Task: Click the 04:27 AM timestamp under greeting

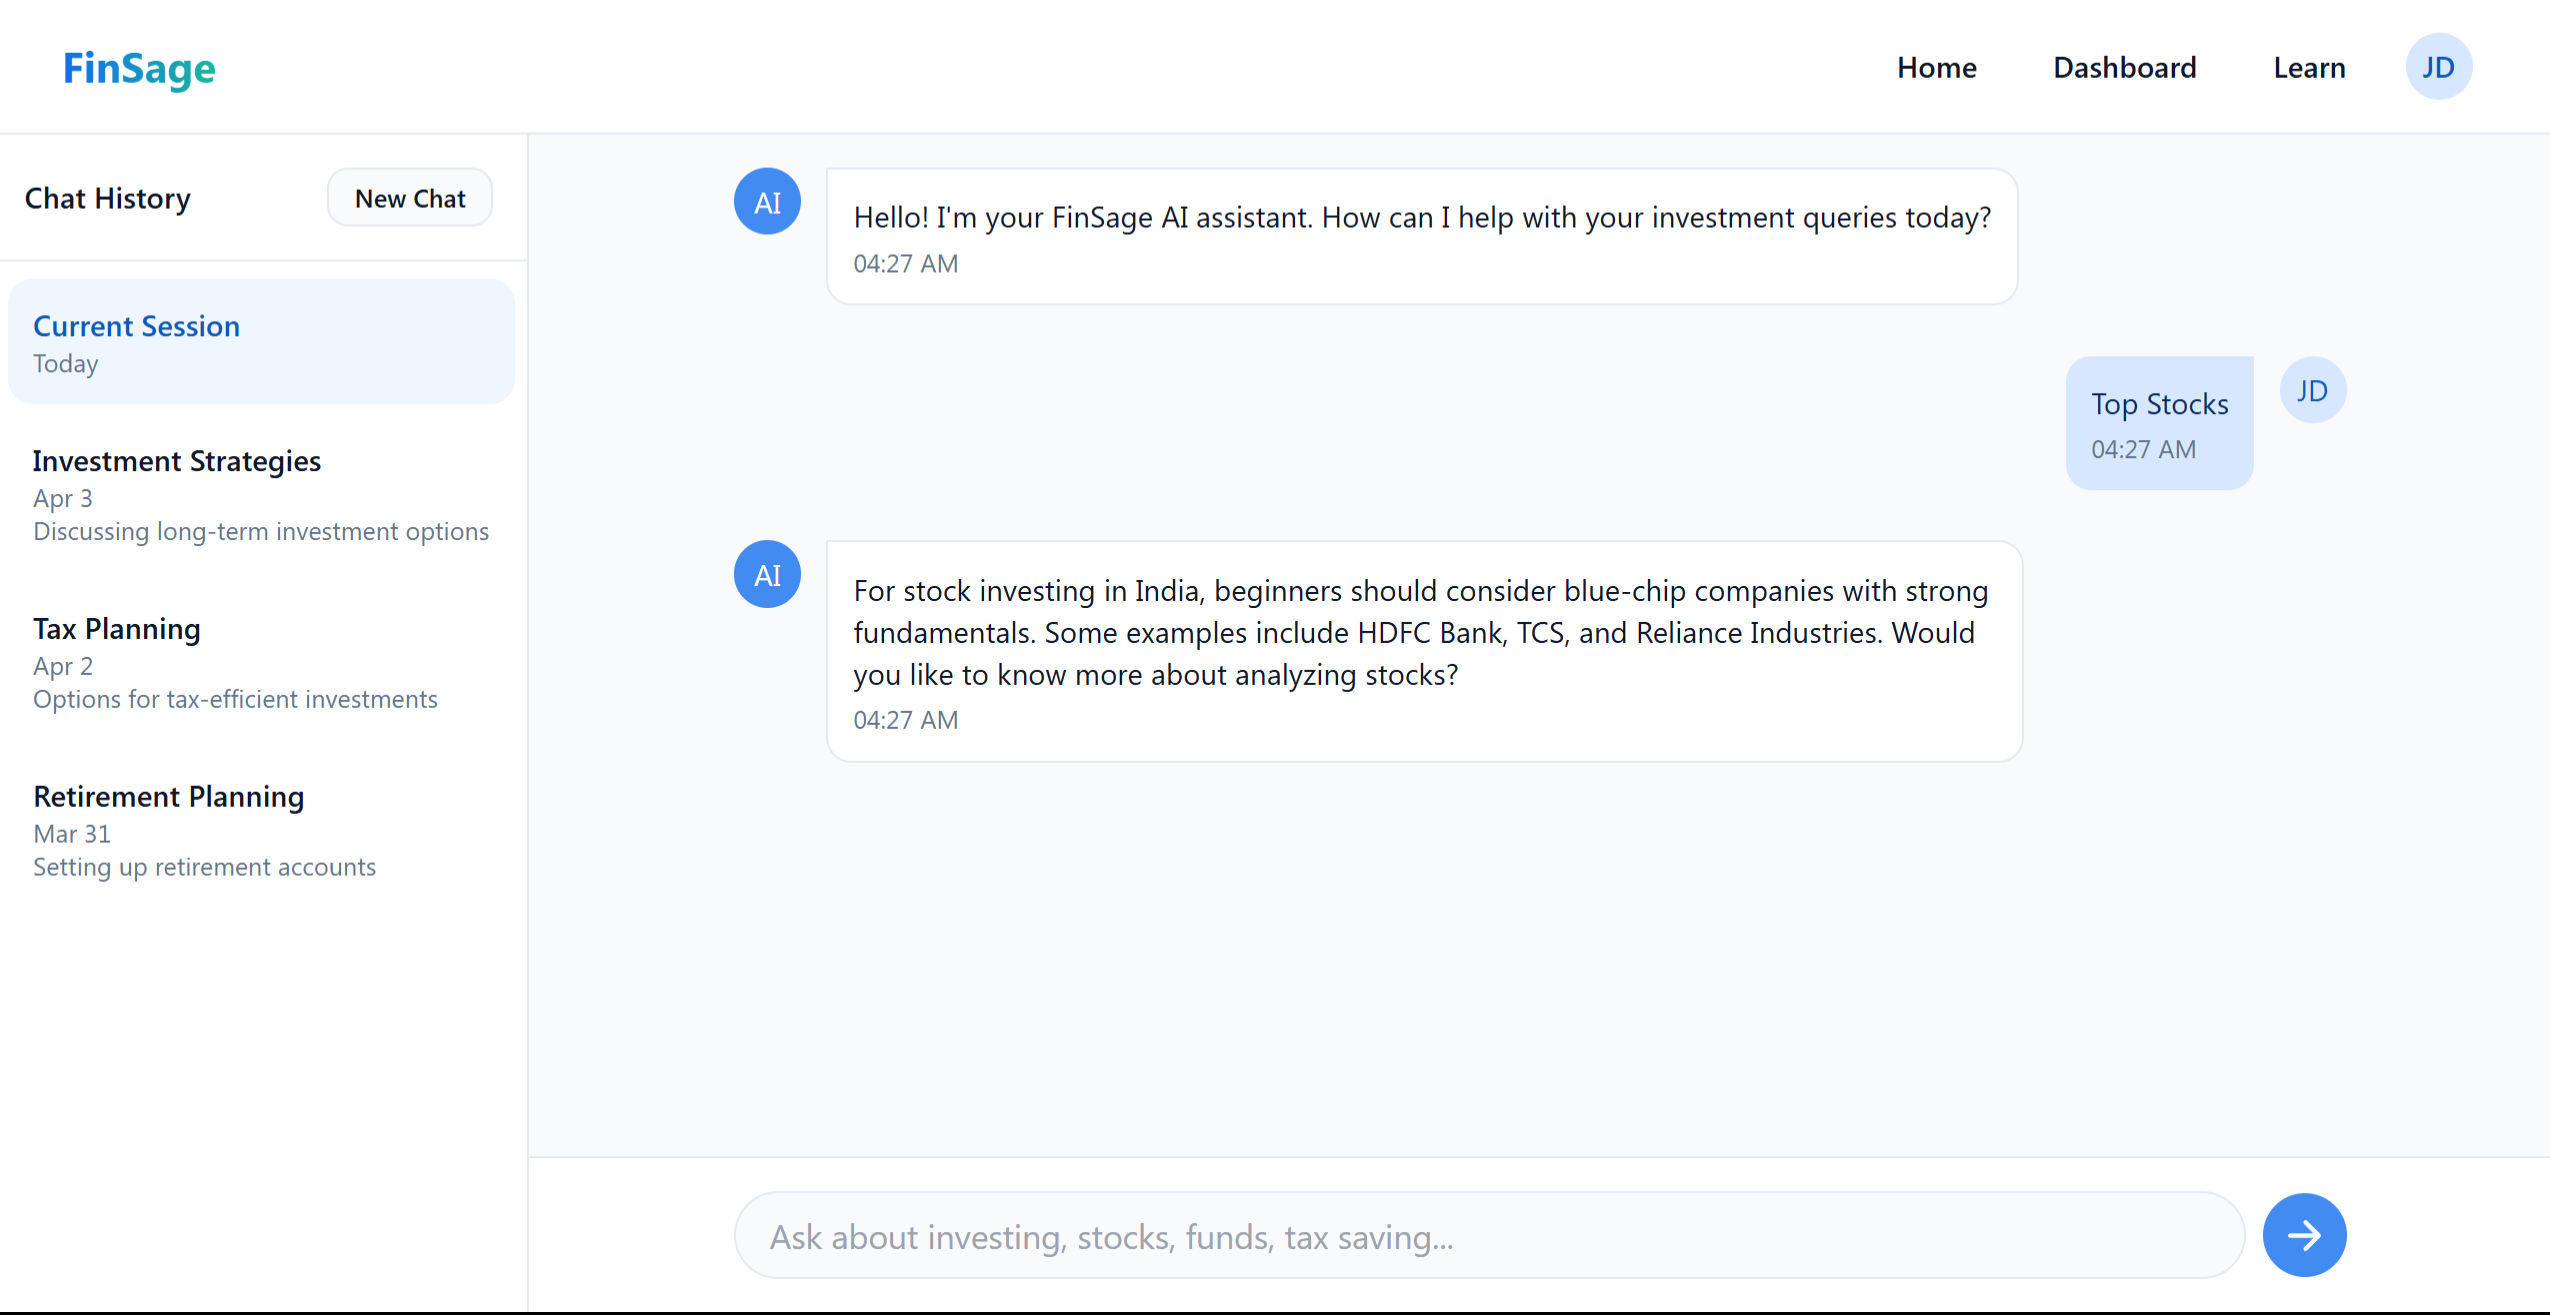Action: (x=905, y=264)
